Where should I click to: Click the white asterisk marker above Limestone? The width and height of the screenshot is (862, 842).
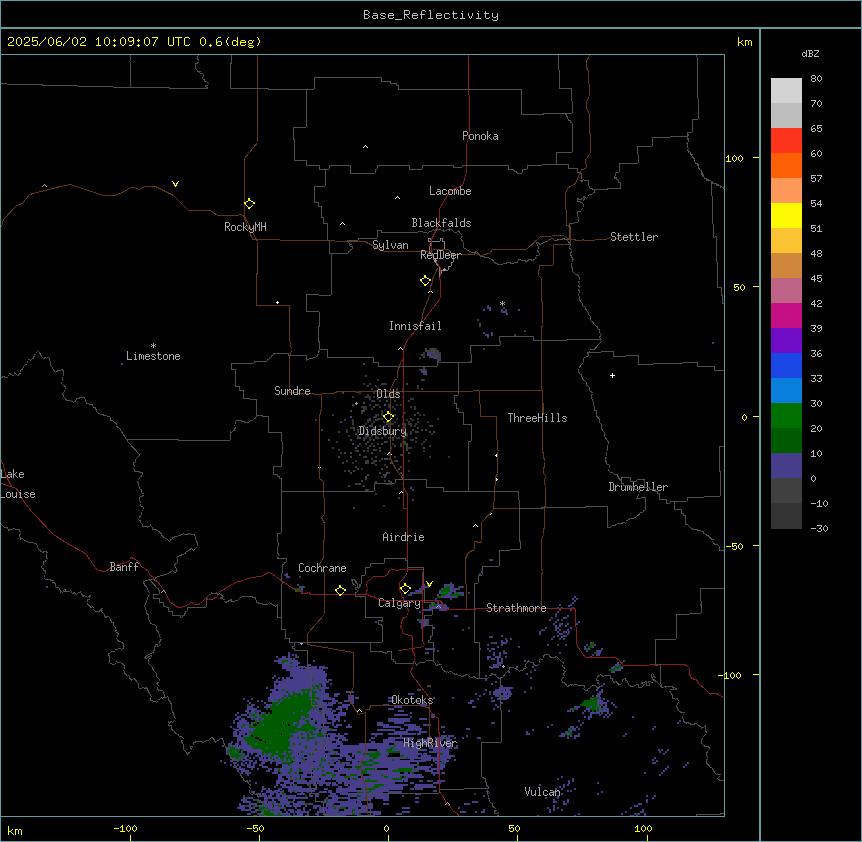[x=153, y=346]
